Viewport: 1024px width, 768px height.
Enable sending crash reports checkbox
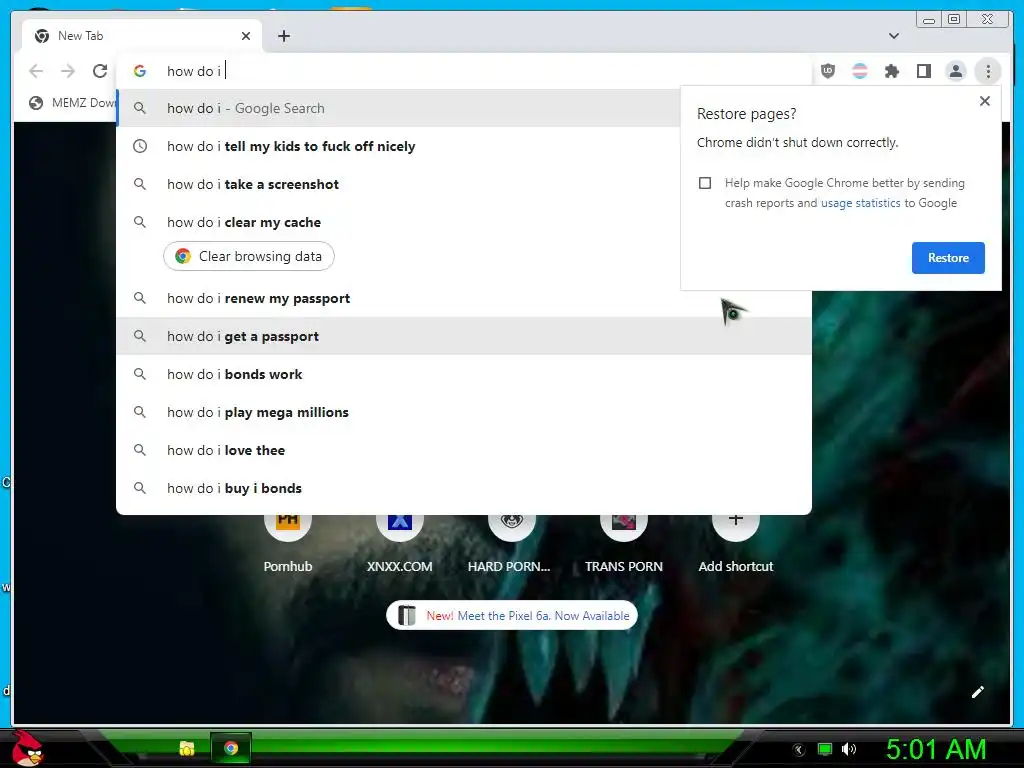[705, 183]
